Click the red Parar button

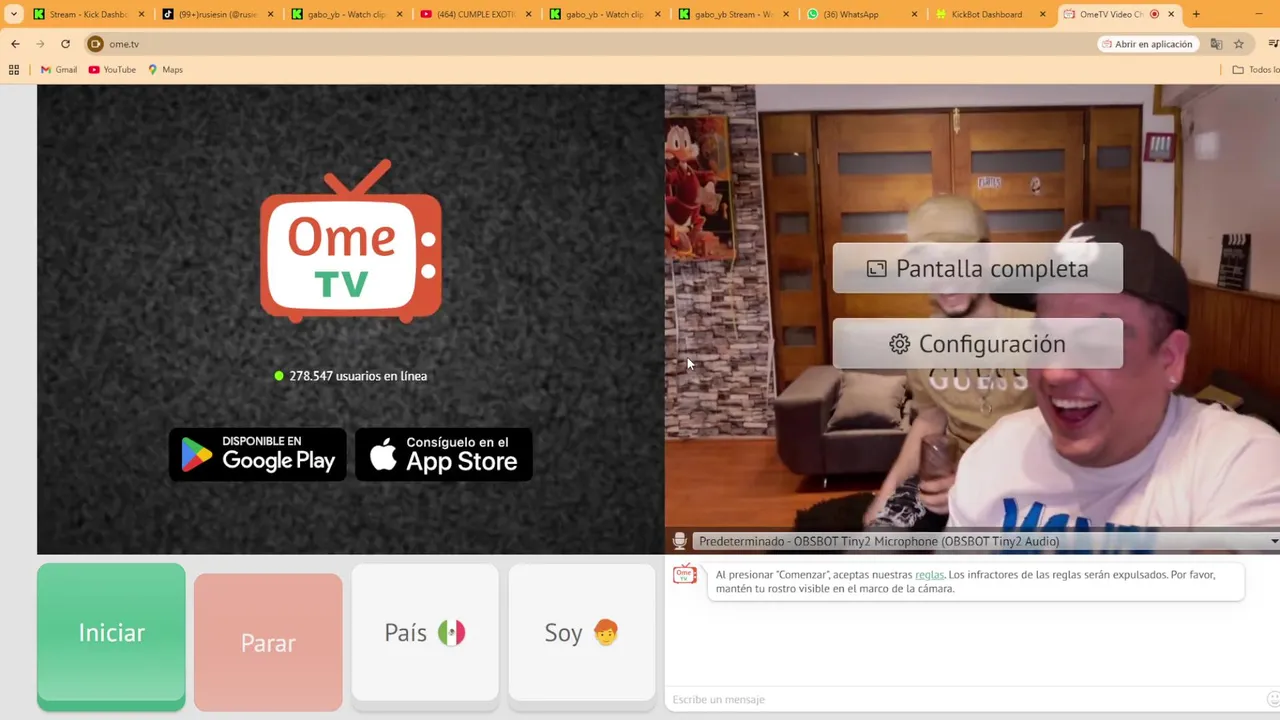tap(268, 643)
